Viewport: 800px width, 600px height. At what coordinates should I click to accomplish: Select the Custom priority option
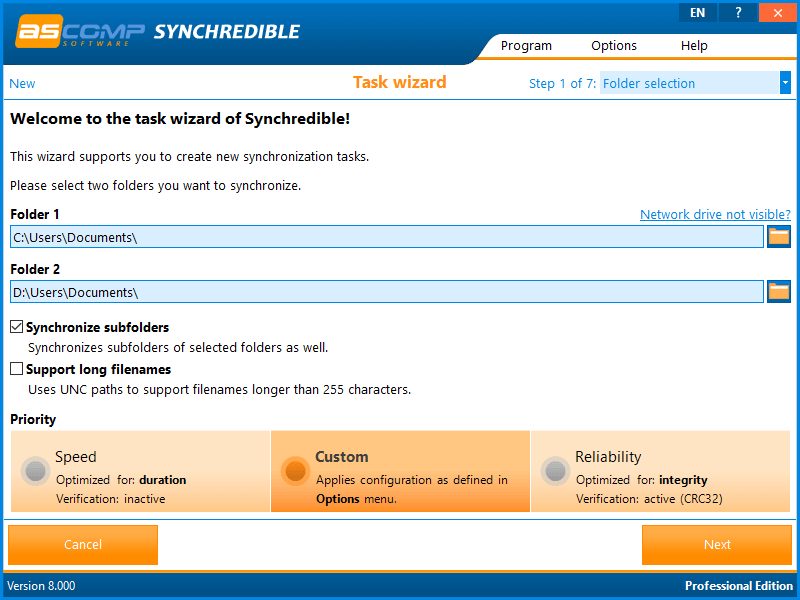point(295,471)
